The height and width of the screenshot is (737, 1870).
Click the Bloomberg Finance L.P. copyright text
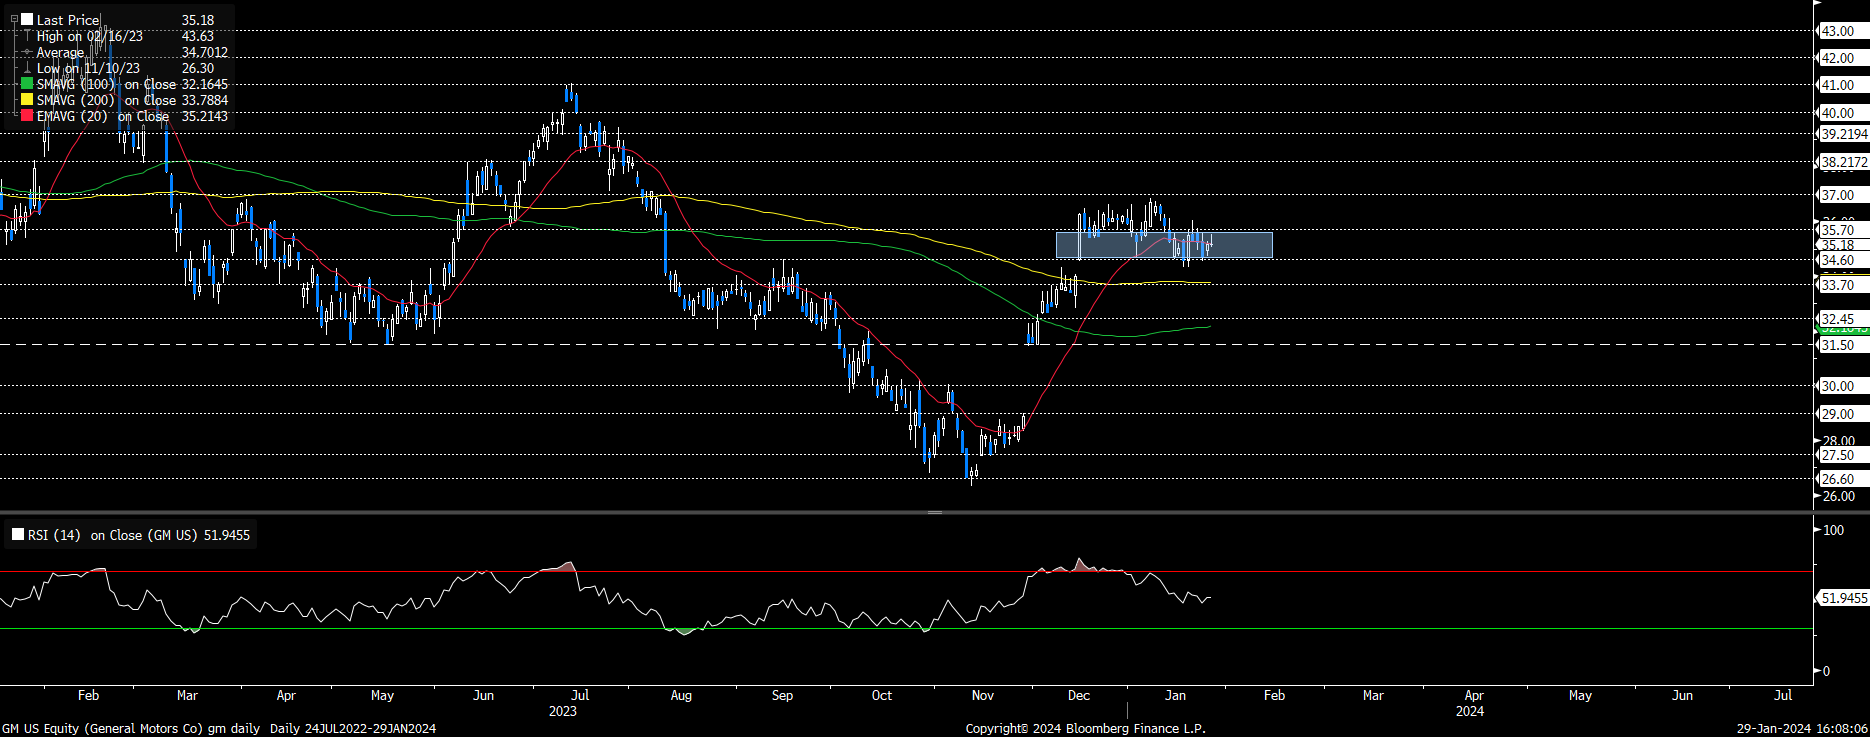[x=1085, y=728]
